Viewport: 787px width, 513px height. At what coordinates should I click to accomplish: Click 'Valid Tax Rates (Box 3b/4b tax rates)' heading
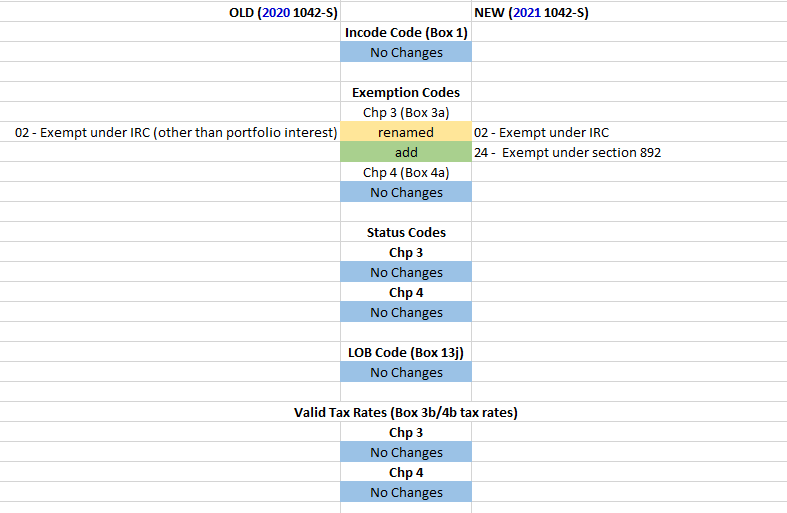coord(406,413)
